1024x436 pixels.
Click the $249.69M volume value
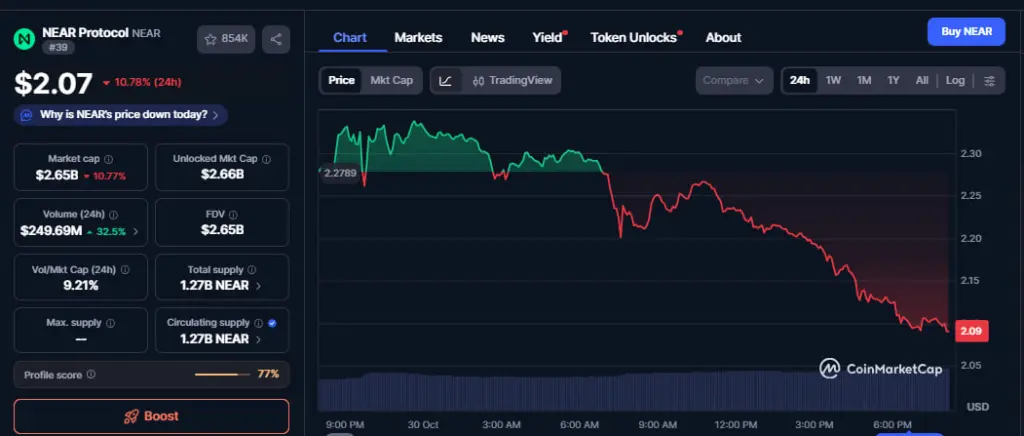coord(51,231)
